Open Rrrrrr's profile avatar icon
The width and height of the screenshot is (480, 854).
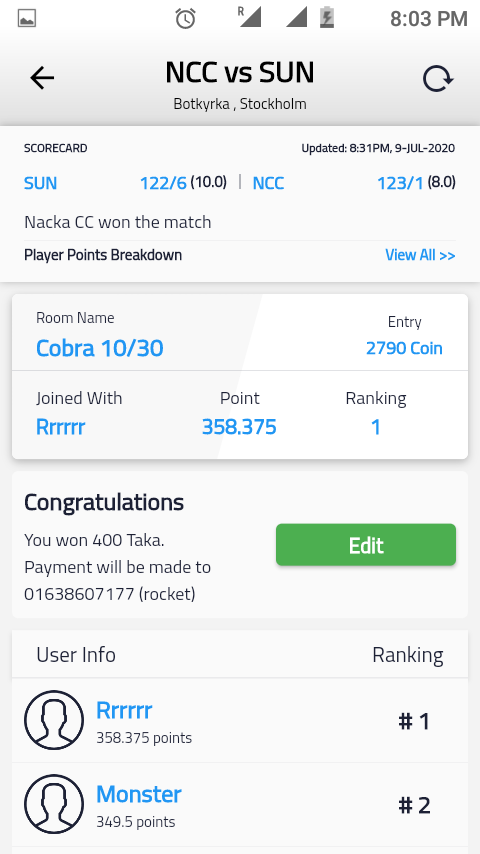(54, 720)
